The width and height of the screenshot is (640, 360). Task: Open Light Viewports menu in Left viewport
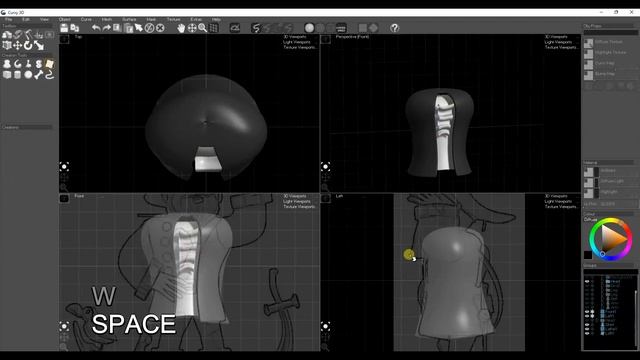click(558, 201)
